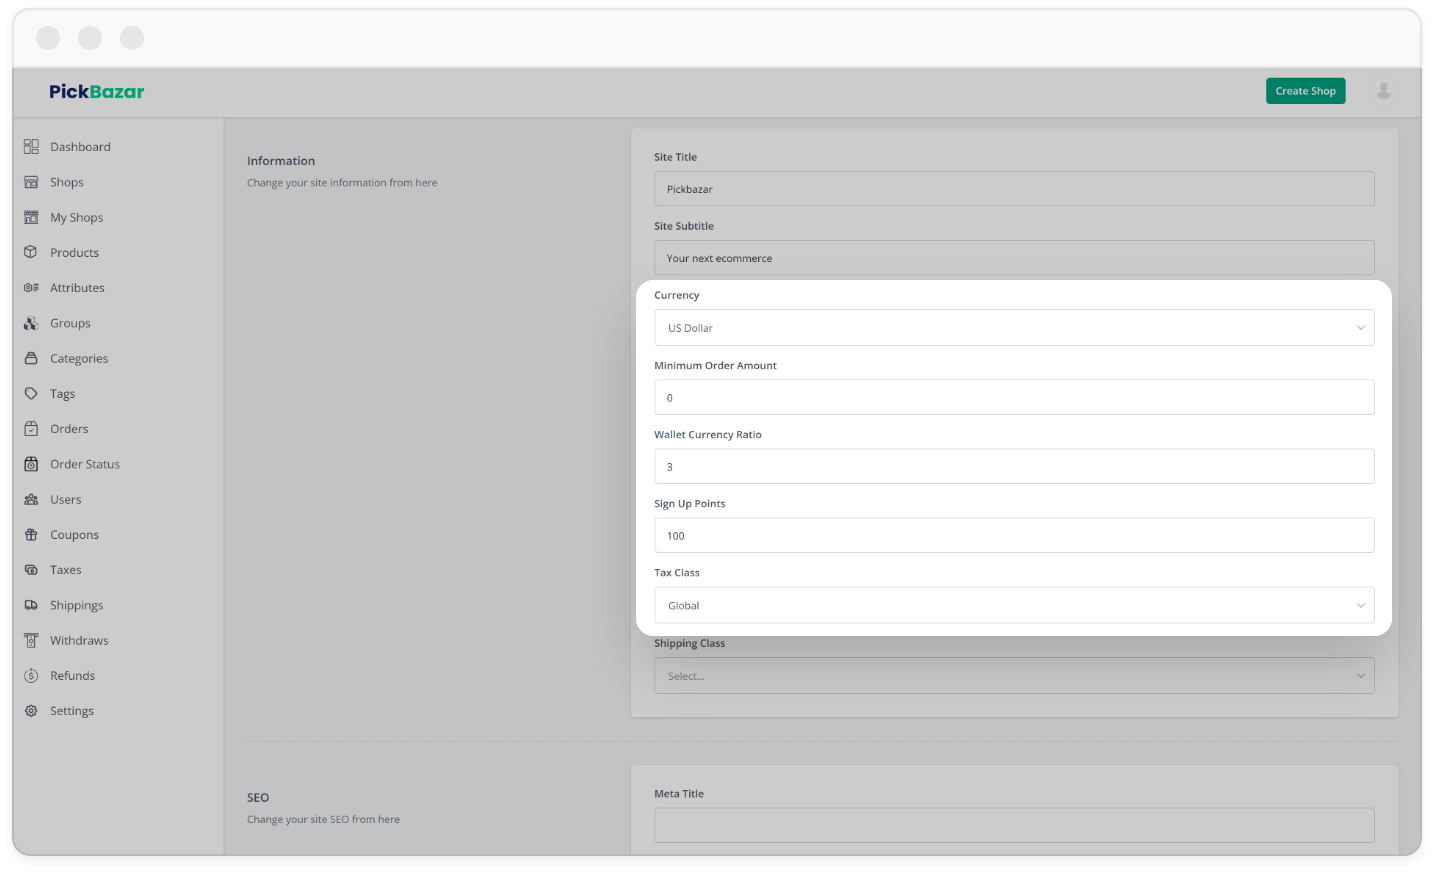Open the Currency dropdown showing US Dollar
The height and width of the screenshot is (872, 1434).
point(1014,327)
